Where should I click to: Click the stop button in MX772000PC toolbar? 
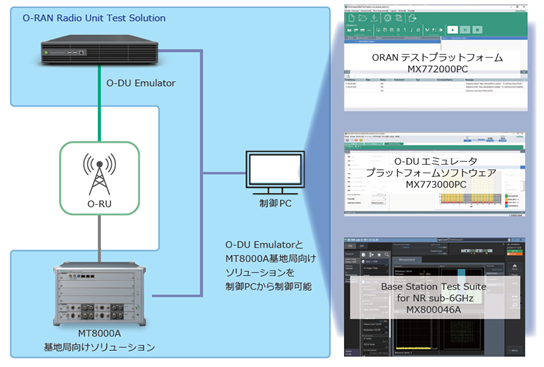click(x=477, y=30)
